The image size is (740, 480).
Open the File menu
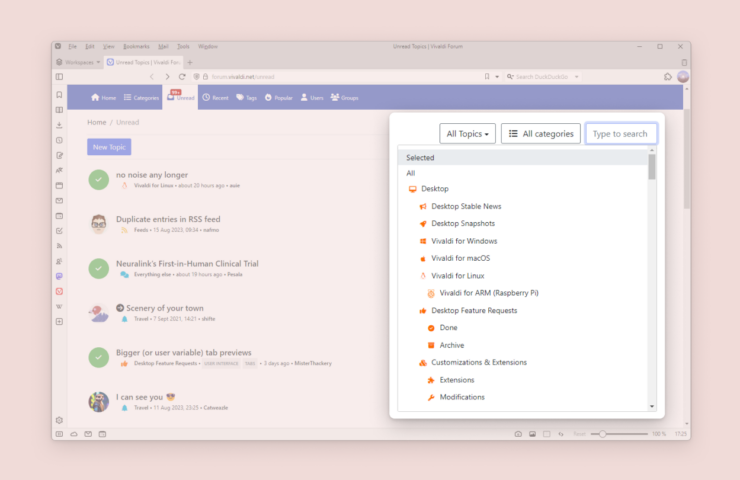(72, 46)
